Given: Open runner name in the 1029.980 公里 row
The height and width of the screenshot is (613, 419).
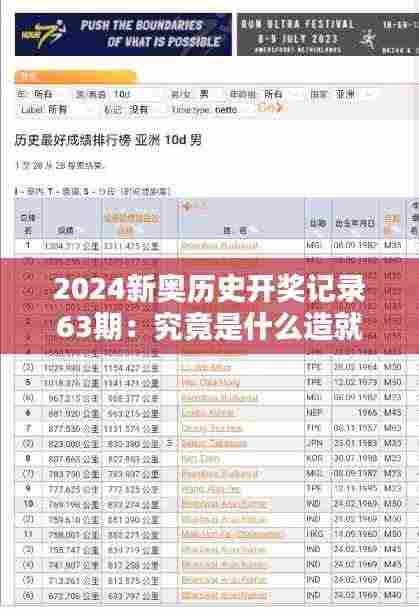Looking at the screenshot, I should click(x=206, y=367).
